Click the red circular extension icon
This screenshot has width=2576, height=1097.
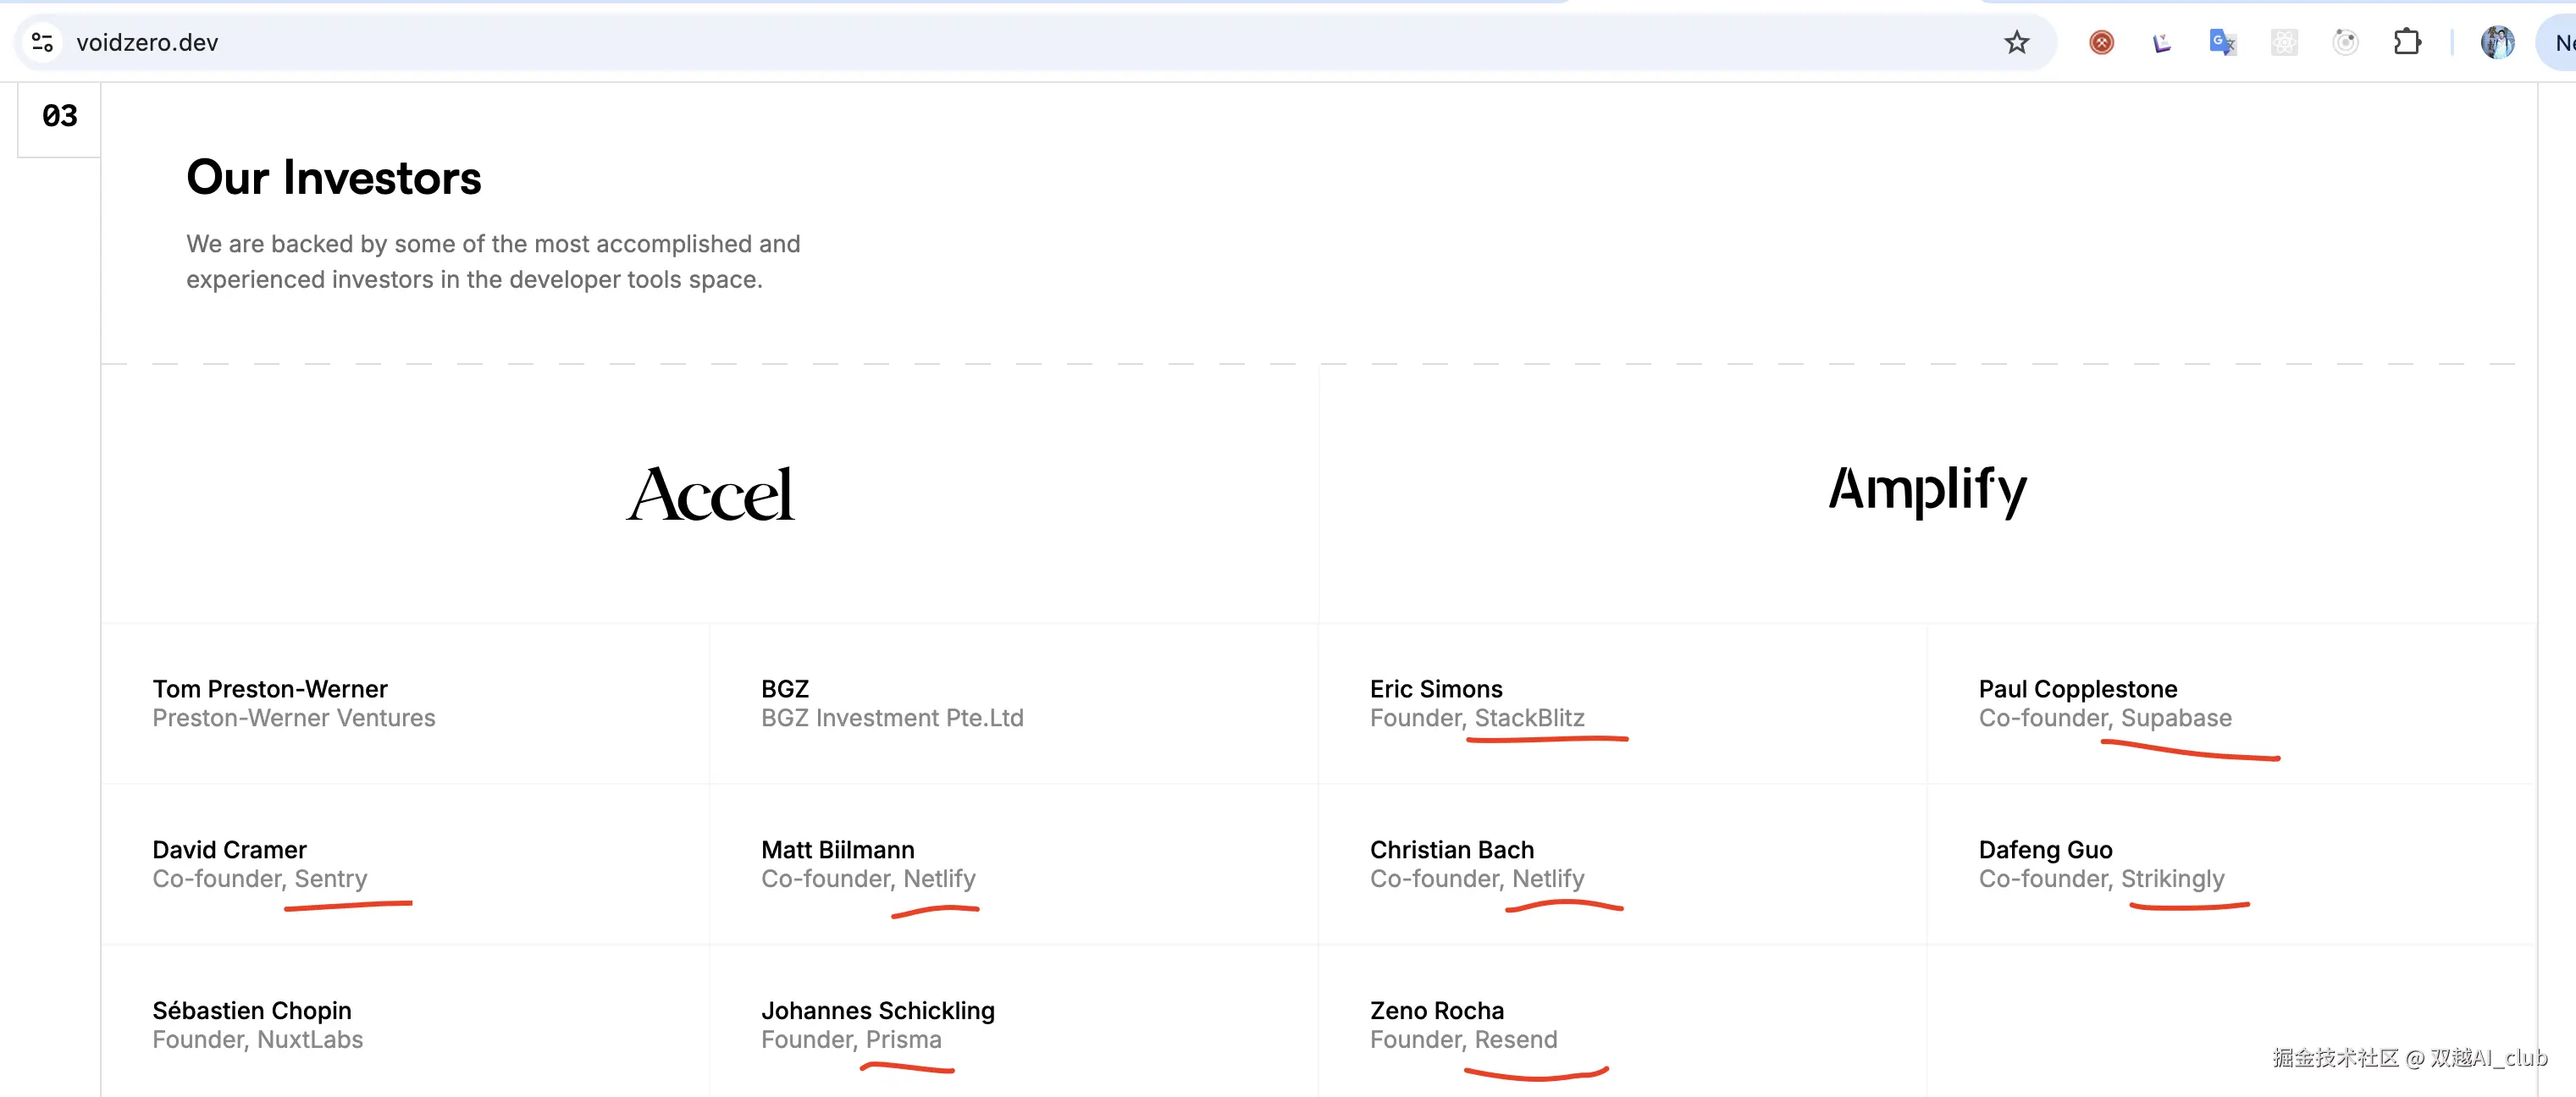click(x=2101, y=42)
